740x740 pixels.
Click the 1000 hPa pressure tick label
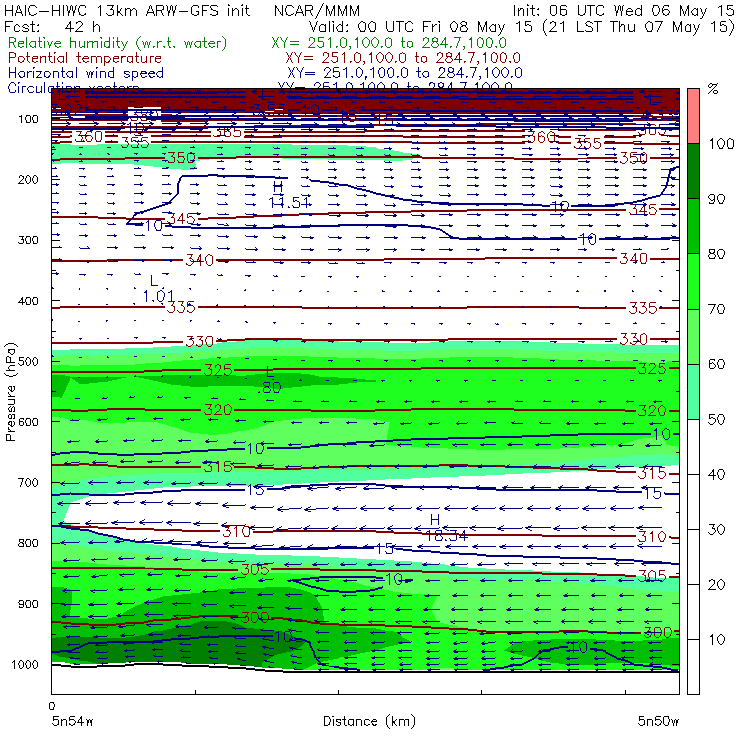tap(25, 664)
